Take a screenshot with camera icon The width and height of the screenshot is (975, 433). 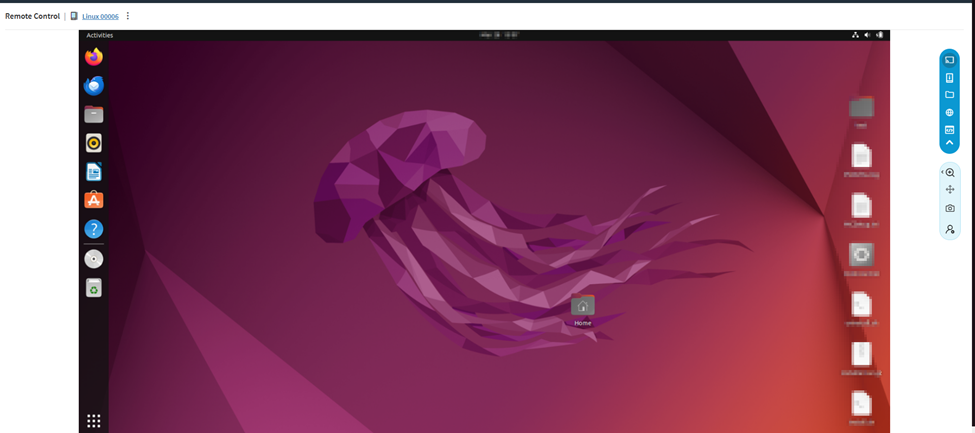(x=949, y=208)
